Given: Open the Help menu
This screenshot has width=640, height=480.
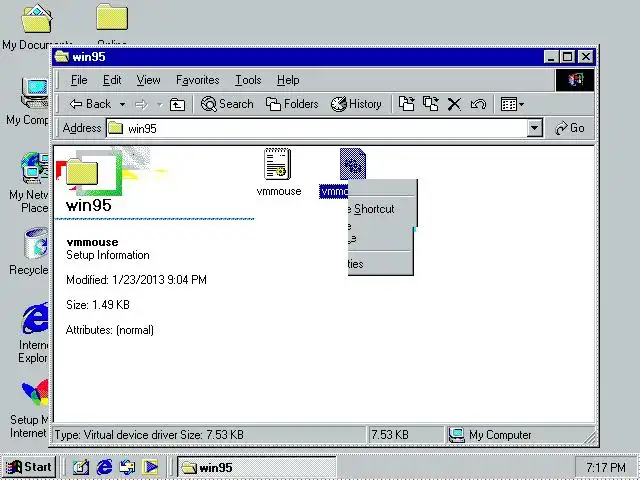Looking at the screenshot, I should [x=288, y=80].
